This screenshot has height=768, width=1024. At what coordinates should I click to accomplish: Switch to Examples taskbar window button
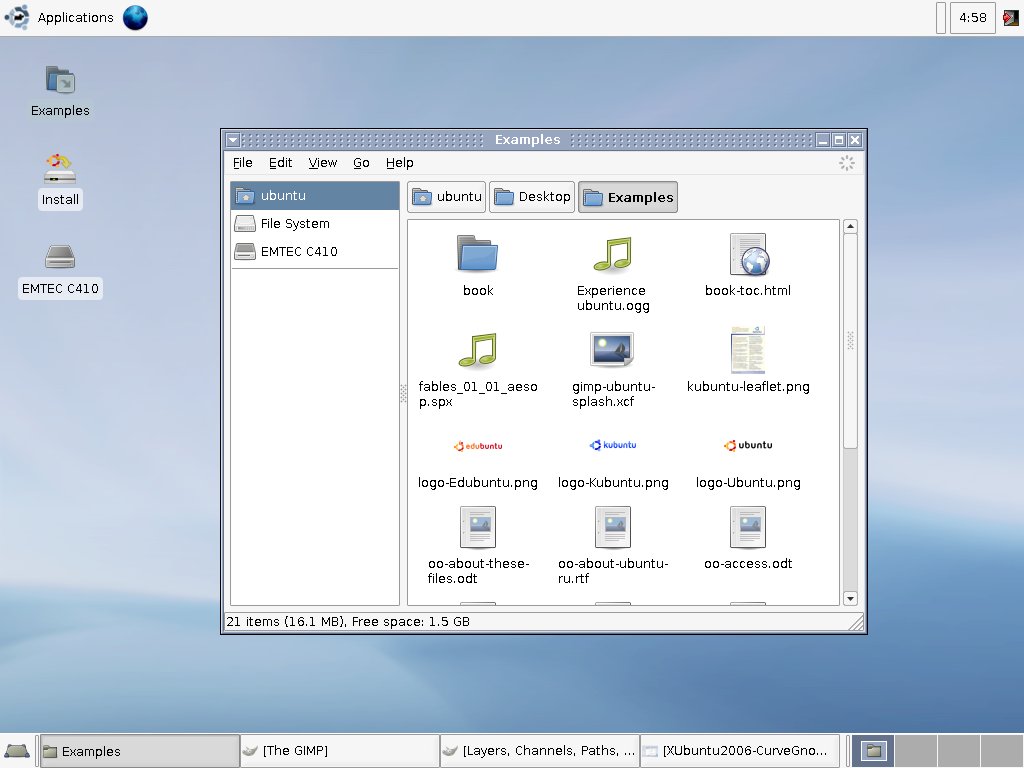click(x=140, y=751)
